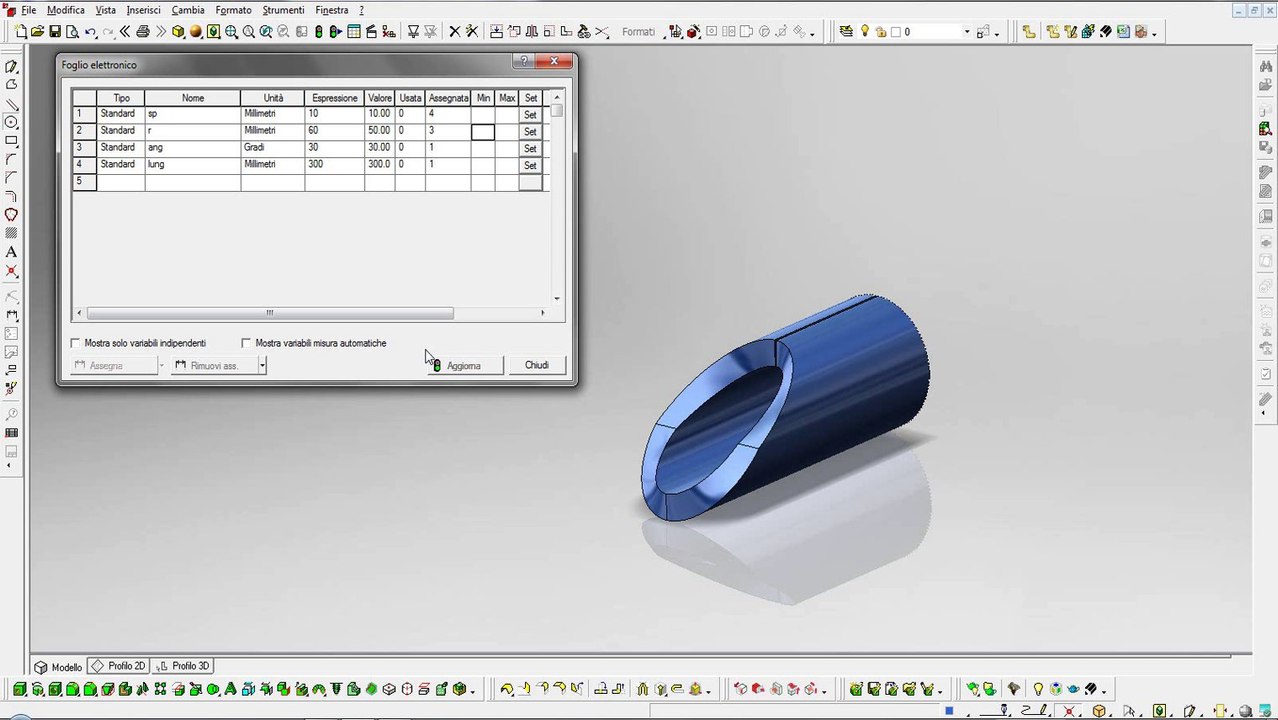Viewport: 1278px width, 720px height.
Task: Expand the arrow after the layer copy icon
Action: pyautogui.click(x=996, y=33)
